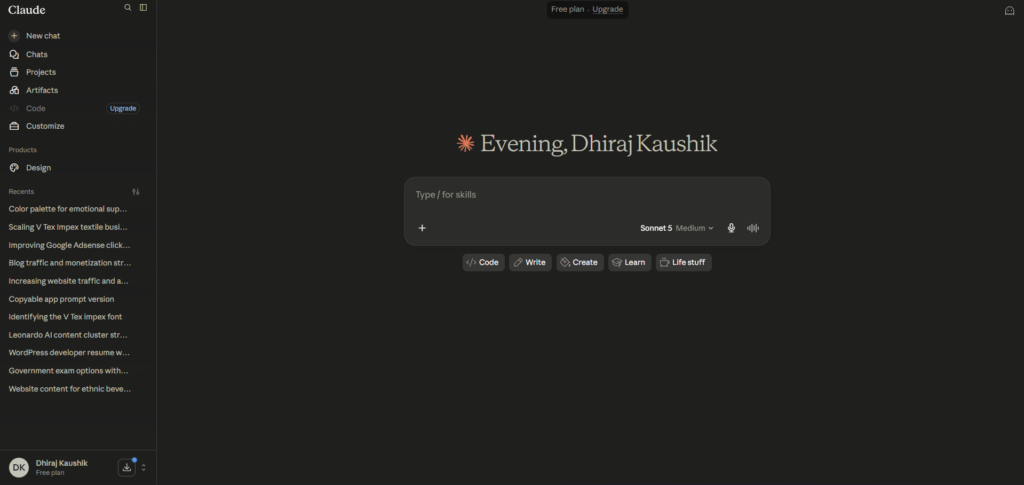The width and height of the screenshot is (1024, 485).
Task: Open the Sonnet 5 model selector dropdown
Action: pos(677,228)
